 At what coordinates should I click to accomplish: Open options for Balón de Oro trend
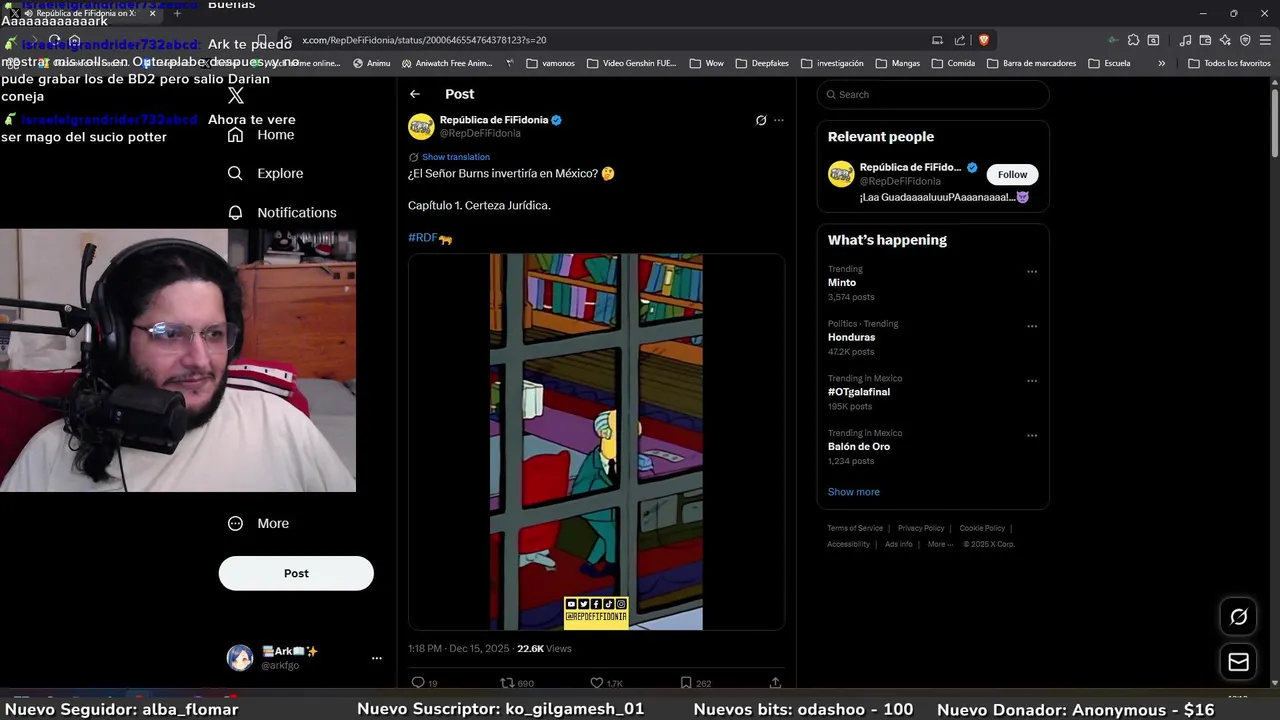pos(1032,436)
